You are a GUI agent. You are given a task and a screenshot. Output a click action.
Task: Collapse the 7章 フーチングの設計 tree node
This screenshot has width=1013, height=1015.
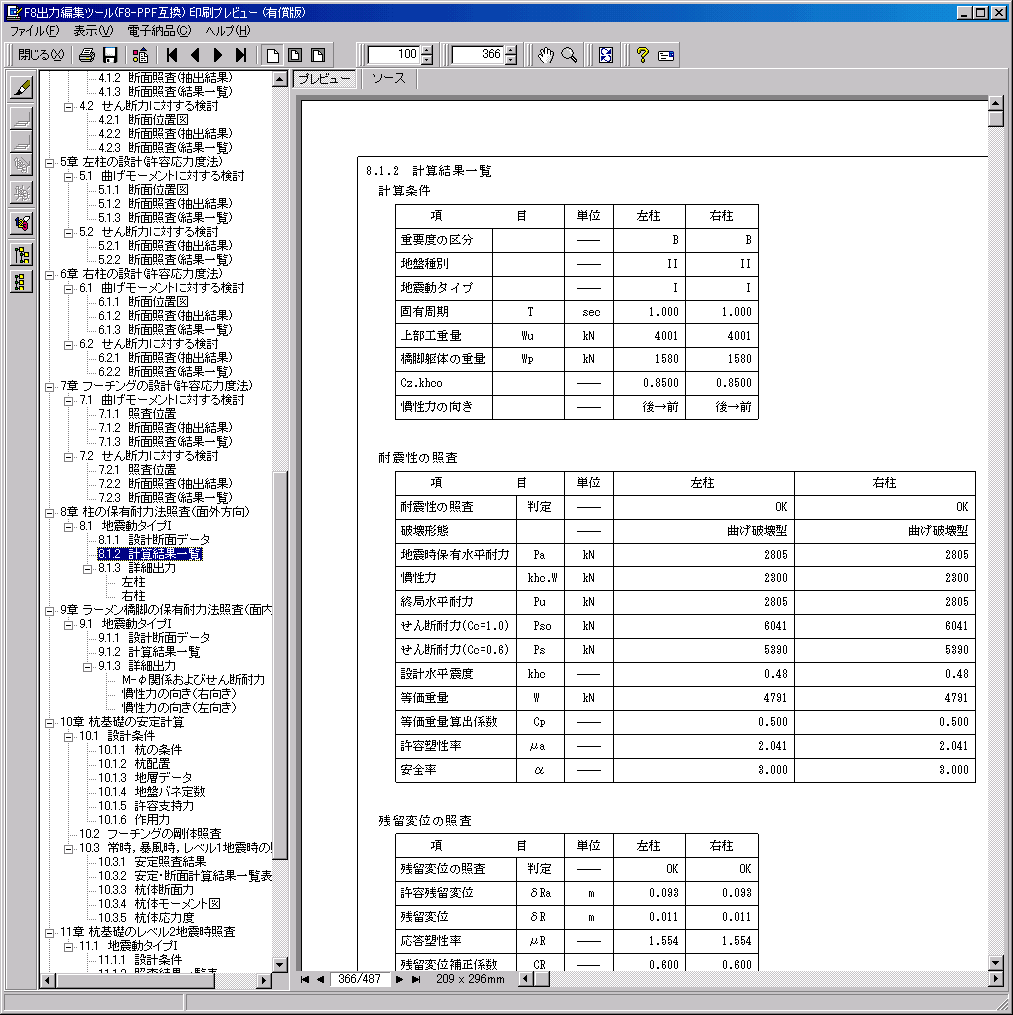[x=49, y=386]
